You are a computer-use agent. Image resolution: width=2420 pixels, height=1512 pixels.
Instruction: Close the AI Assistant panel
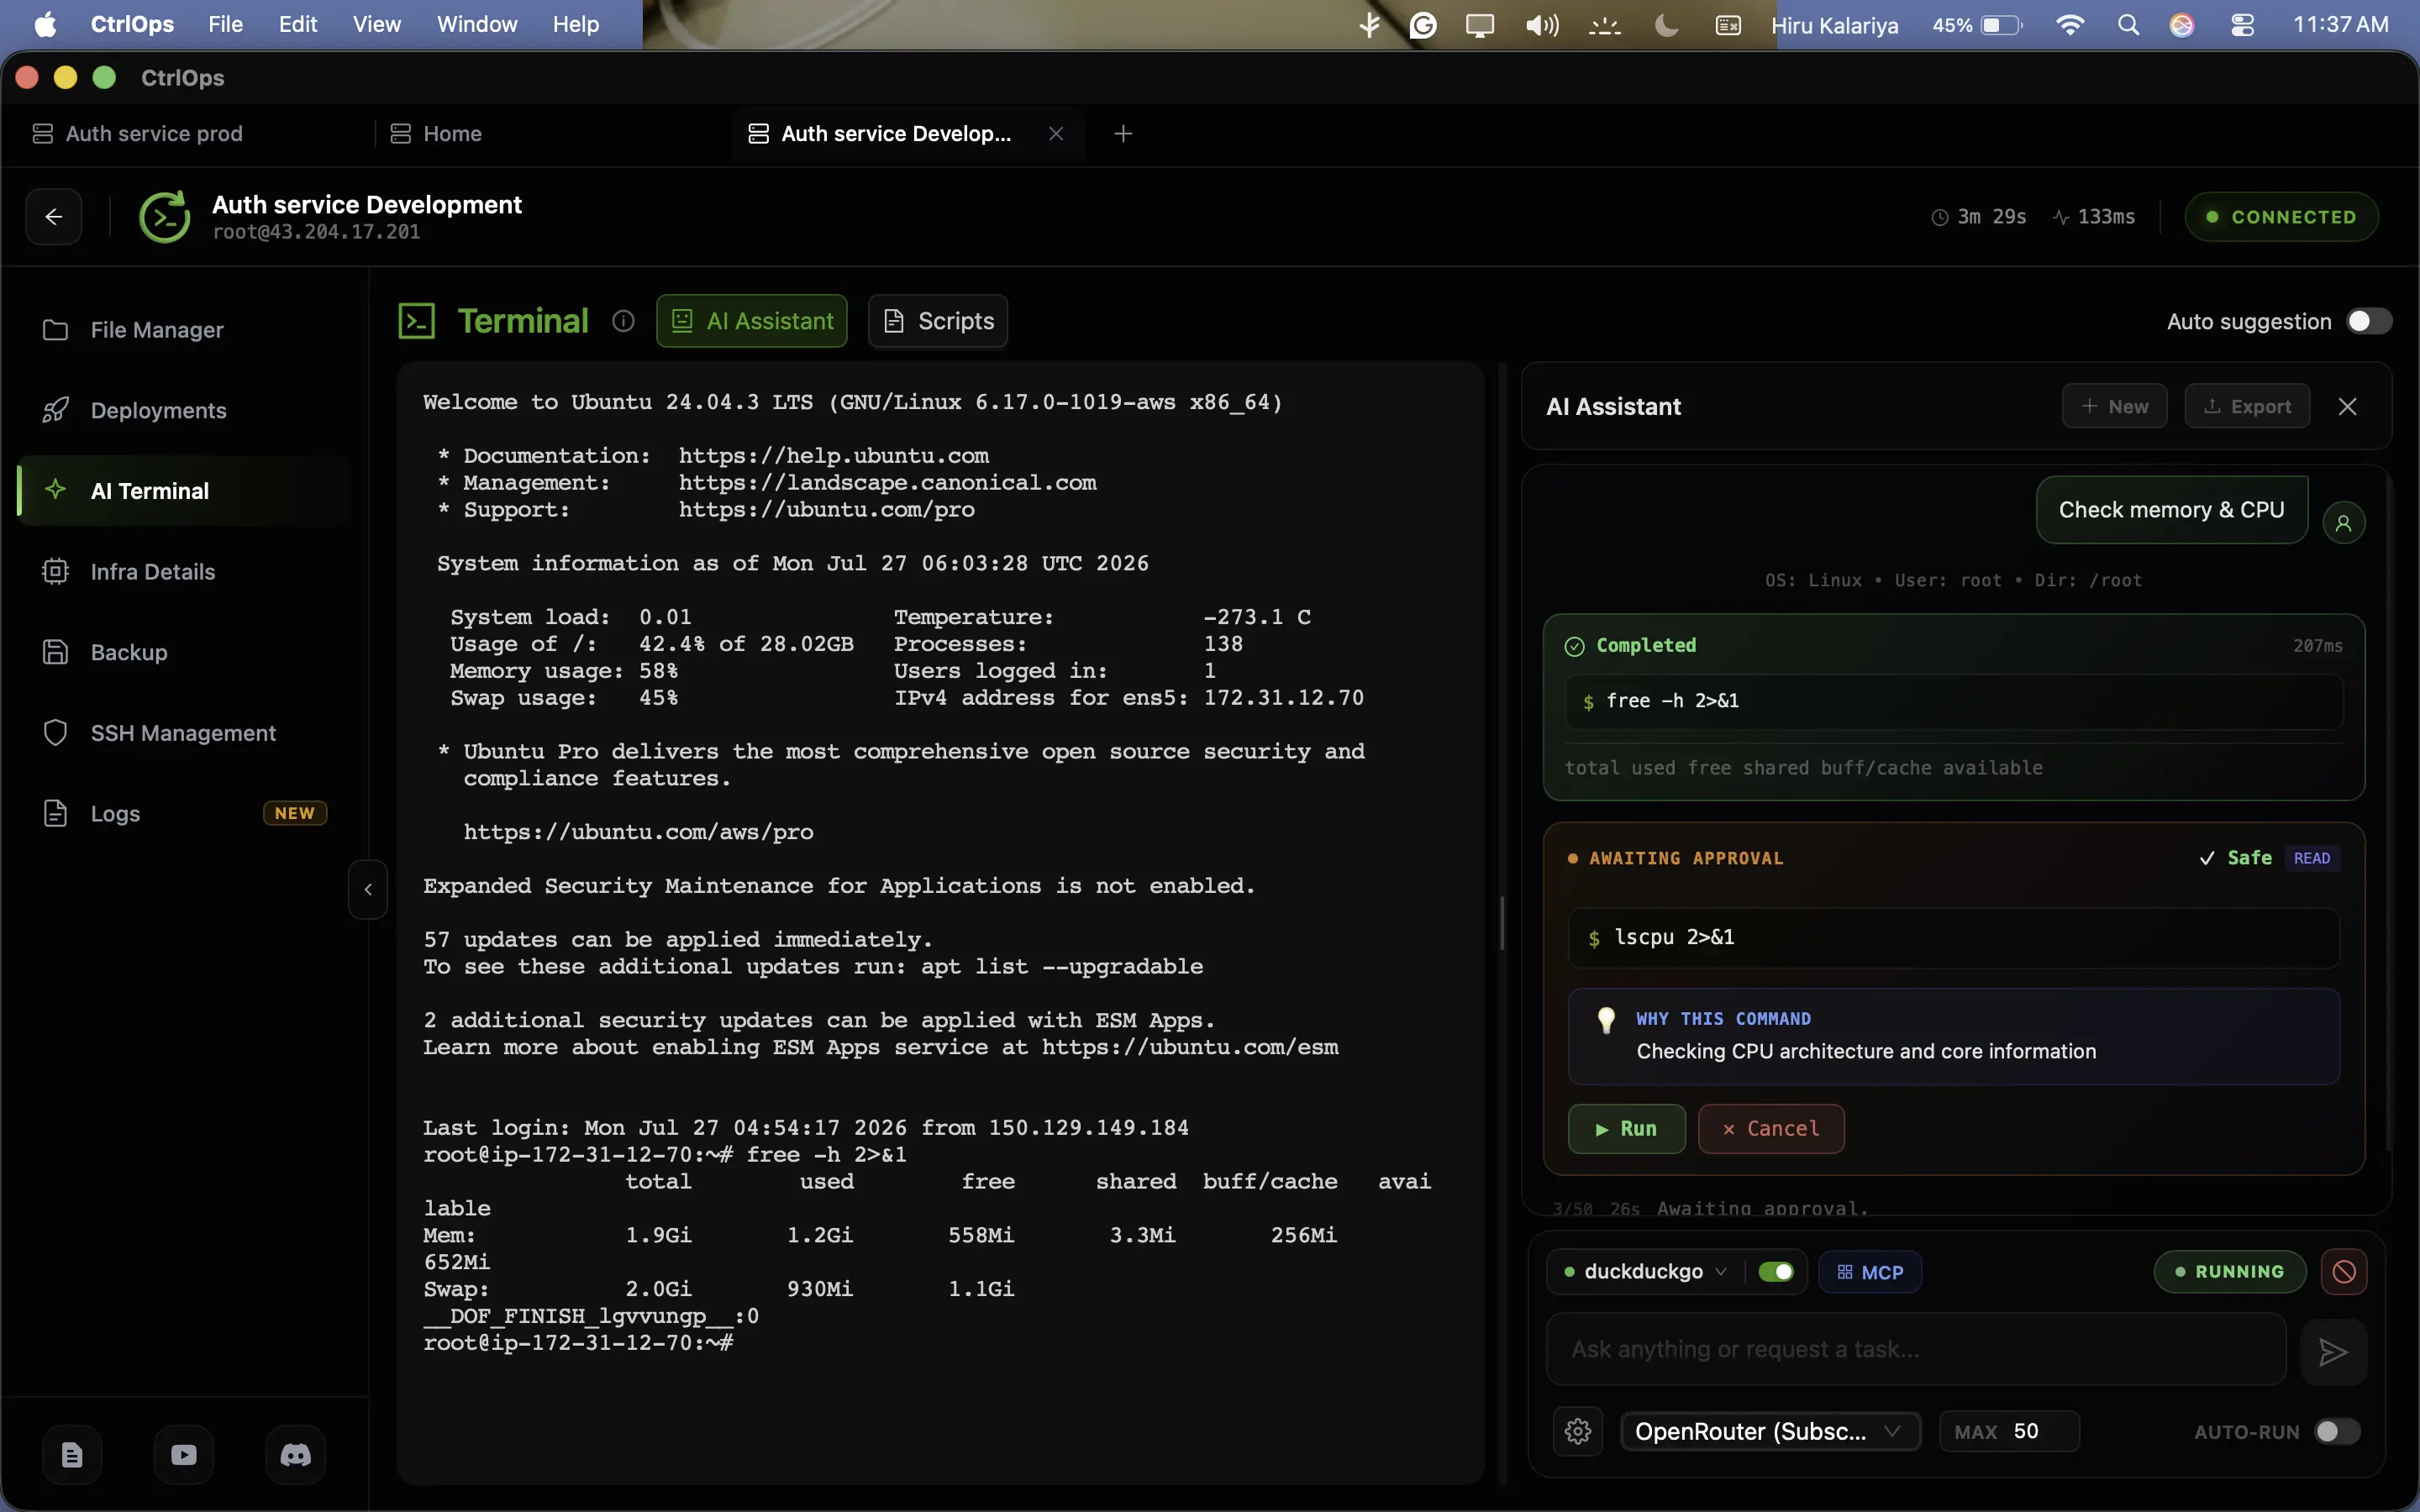point(2348,406)
